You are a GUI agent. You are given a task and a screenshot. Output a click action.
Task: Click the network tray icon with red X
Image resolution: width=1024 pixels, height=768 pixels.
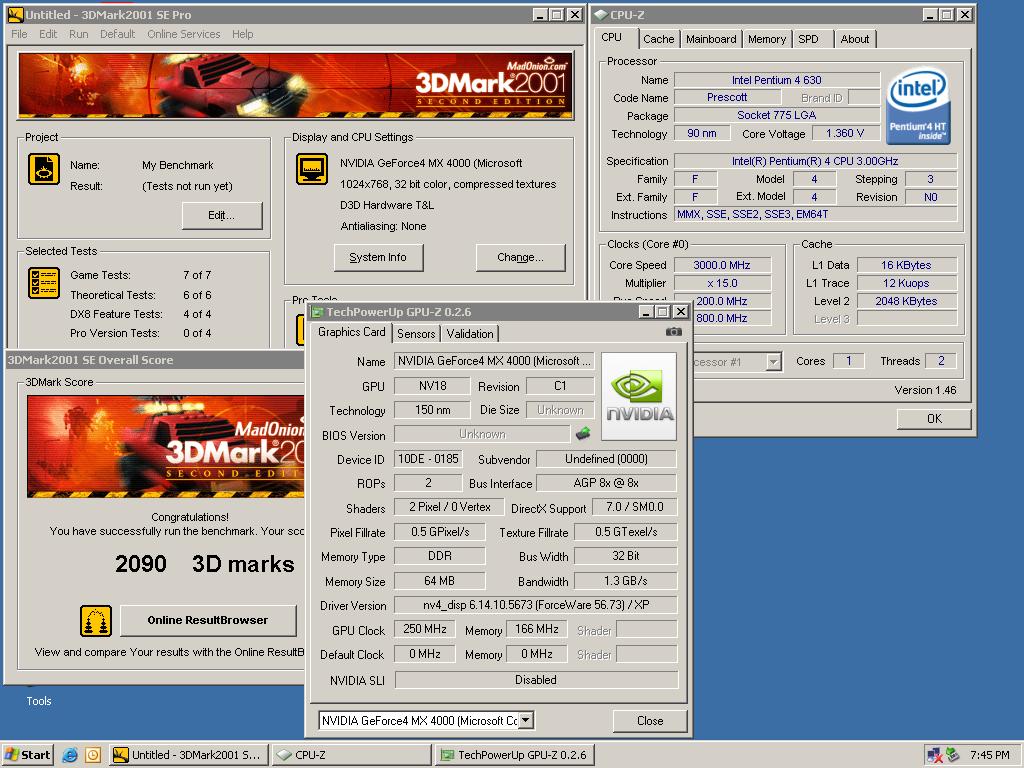[935, 755]
